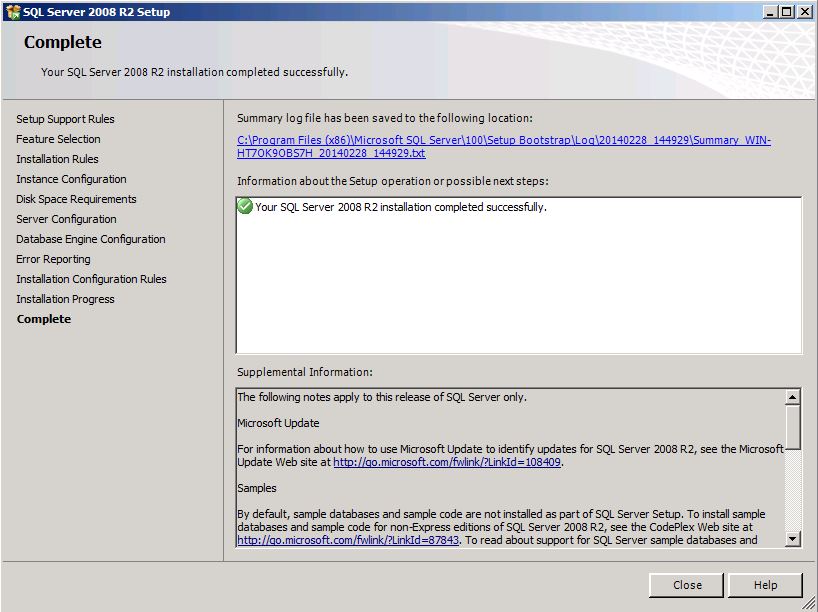Click the green success checkmark icon

(245, 207)
